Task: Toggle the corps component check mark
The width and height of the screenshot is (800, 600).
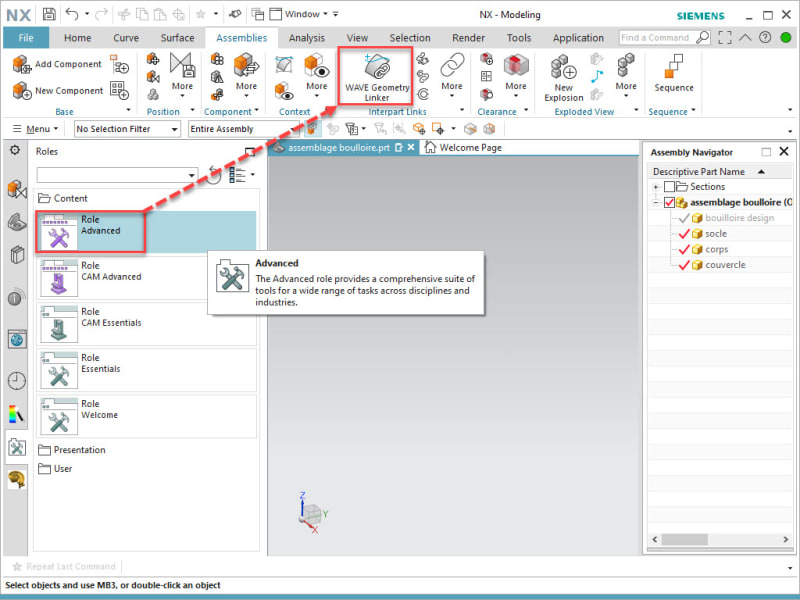Action: [684, 249]
